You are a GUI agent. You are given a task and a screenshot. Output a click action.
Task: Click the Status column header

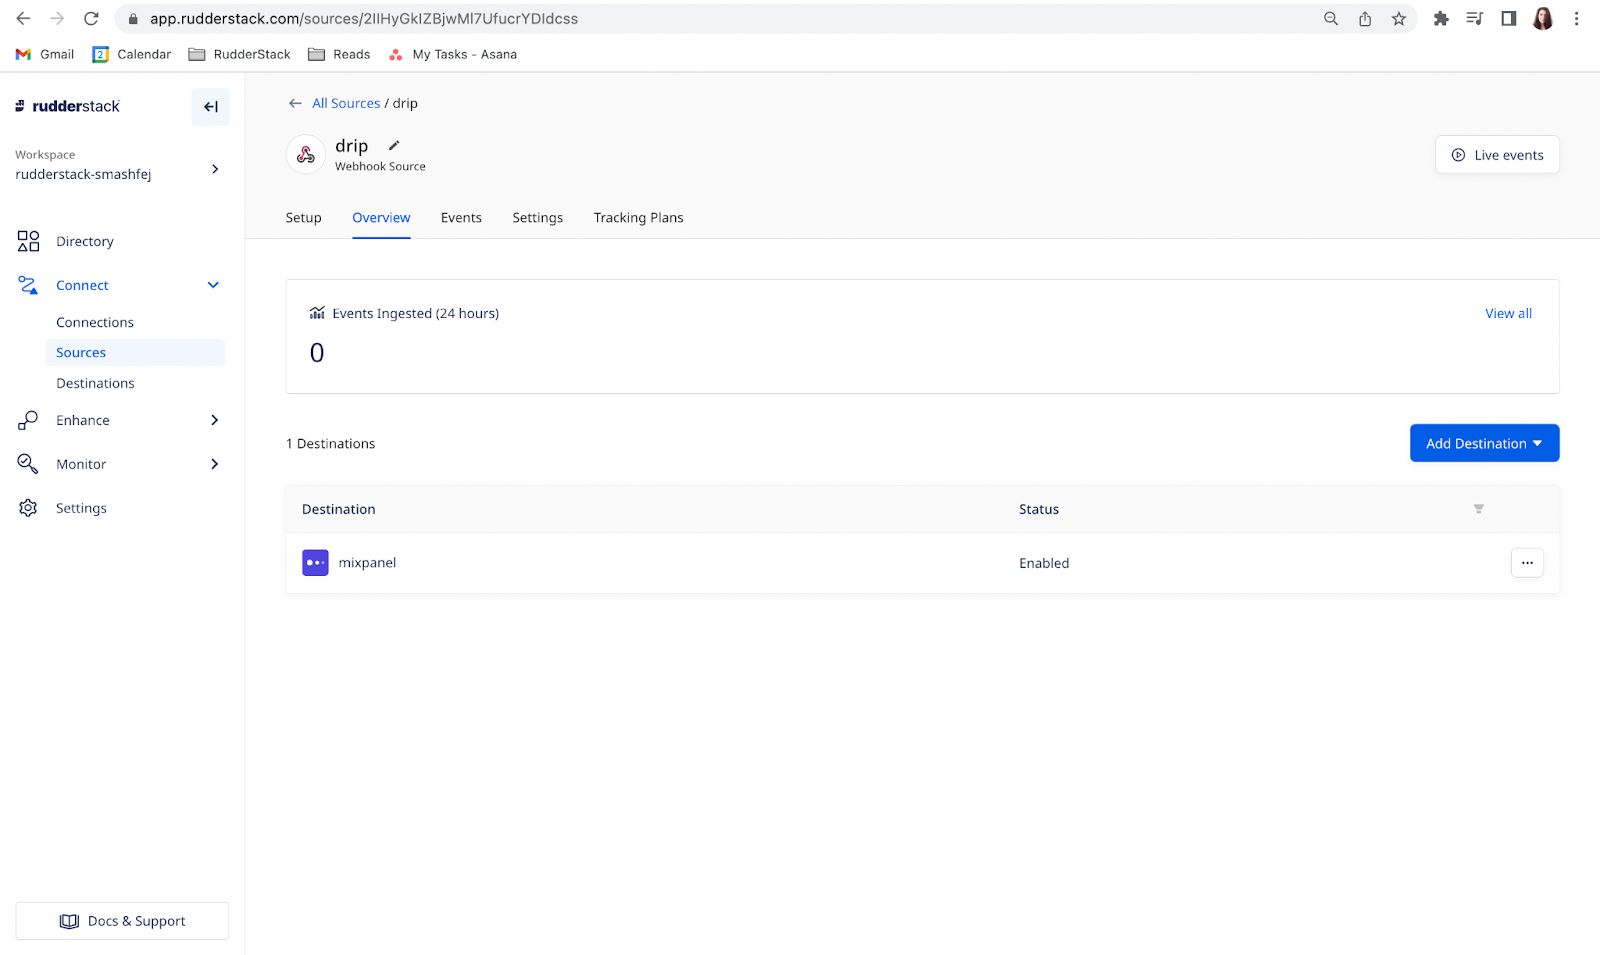tap(1039, 509)
